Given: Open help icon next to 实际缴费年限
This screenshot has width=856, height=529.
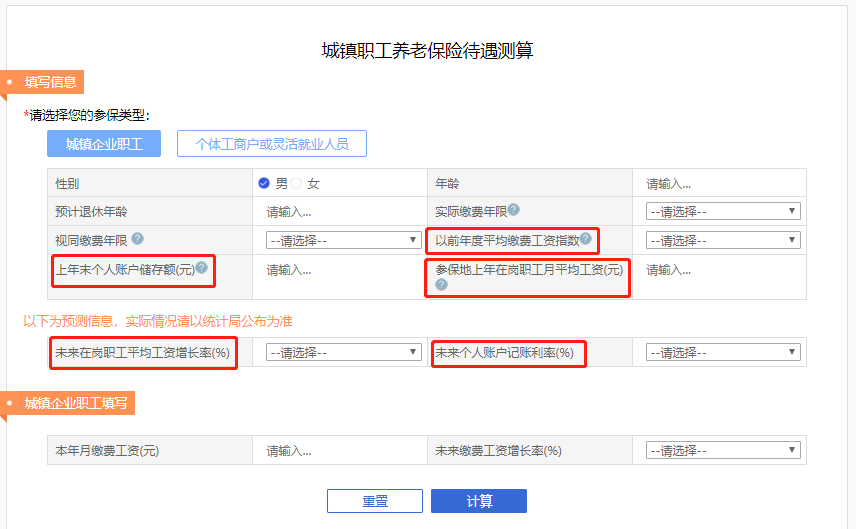Looking at the screenshot, I should 514,210.
